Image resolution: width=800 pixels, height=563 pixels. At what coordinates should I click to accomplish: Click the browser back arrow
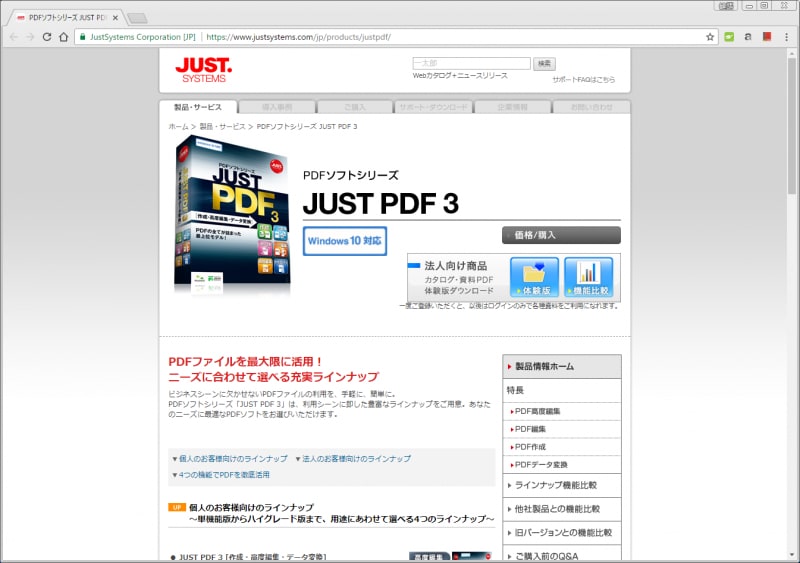14,37
